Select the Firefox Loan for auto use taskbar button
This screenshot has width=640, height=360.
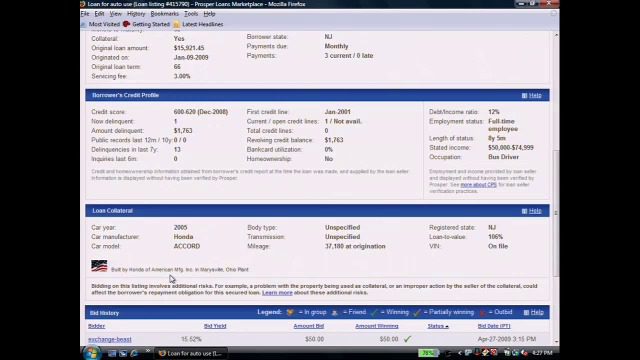(190, 353)
